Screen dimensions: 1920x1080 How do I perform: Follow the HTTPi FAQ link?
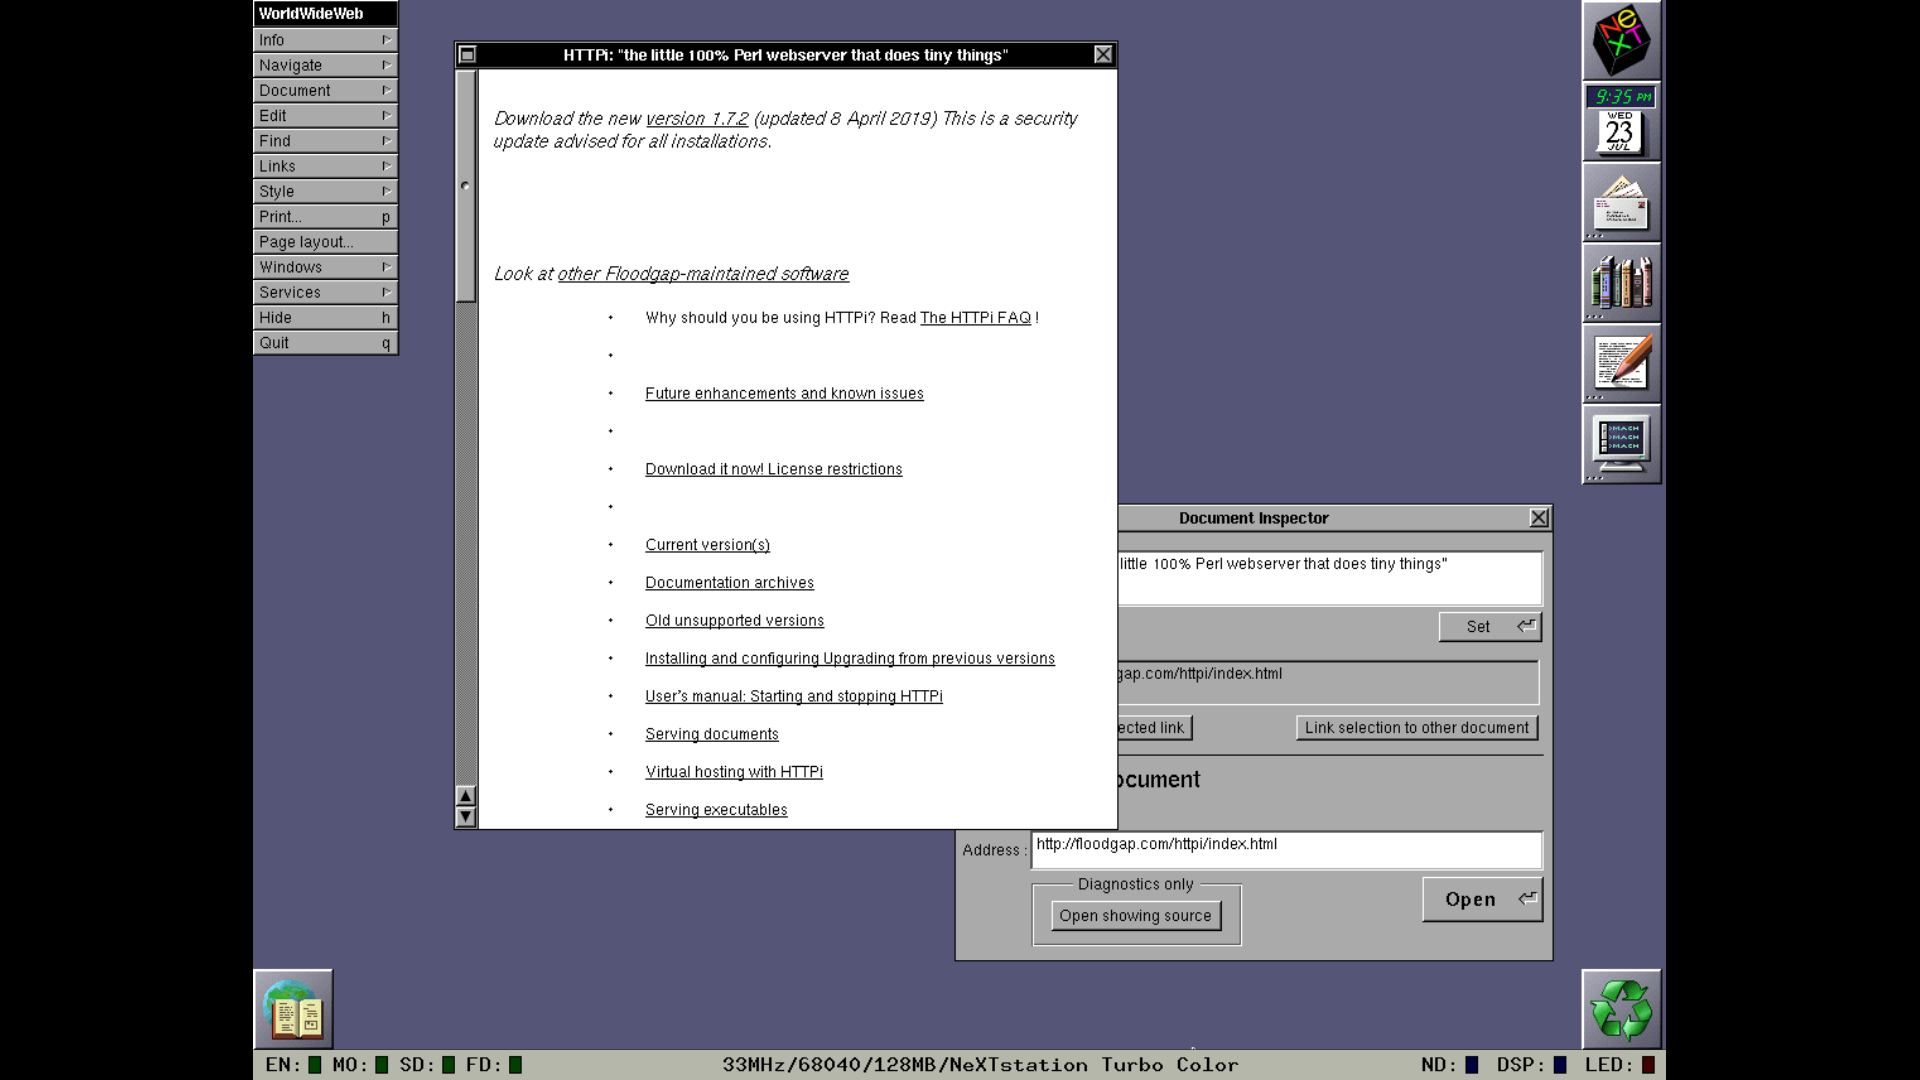click(975, 318)
